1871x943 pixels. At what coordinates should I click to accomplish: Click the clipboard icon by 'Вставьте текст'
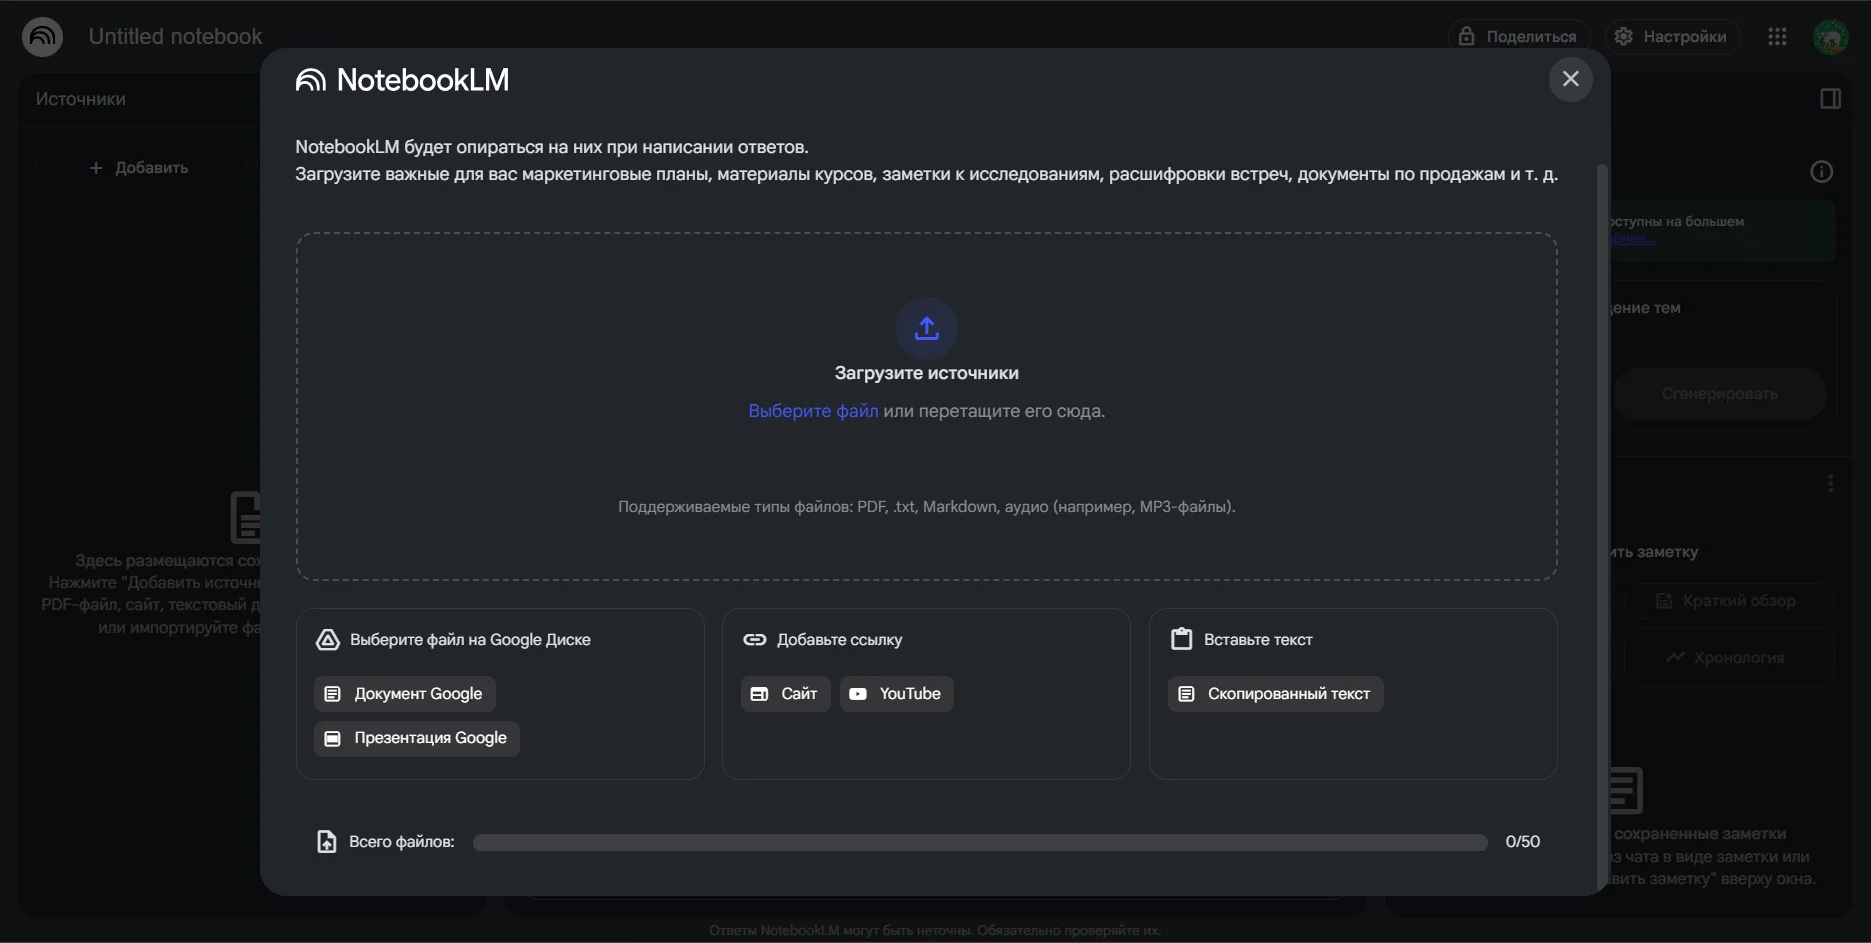pos(1182,639)
